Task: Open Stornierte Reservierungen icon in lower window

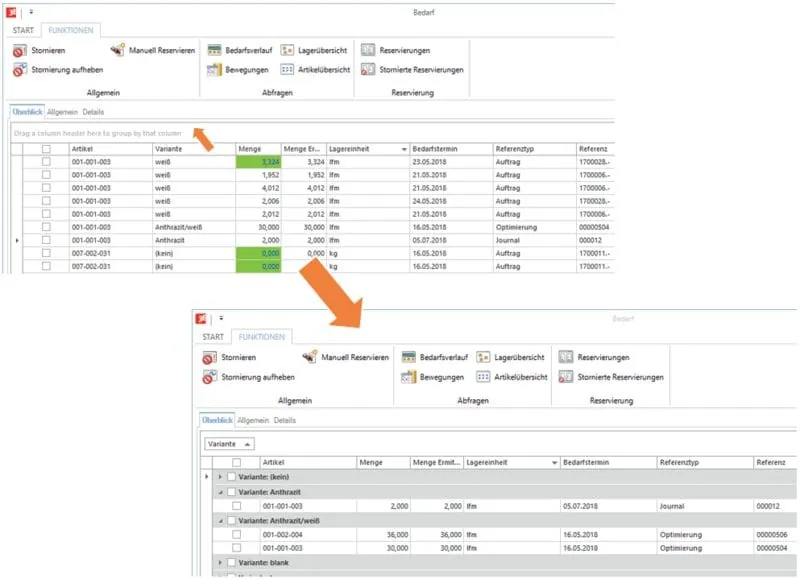Action: [566, 377]
